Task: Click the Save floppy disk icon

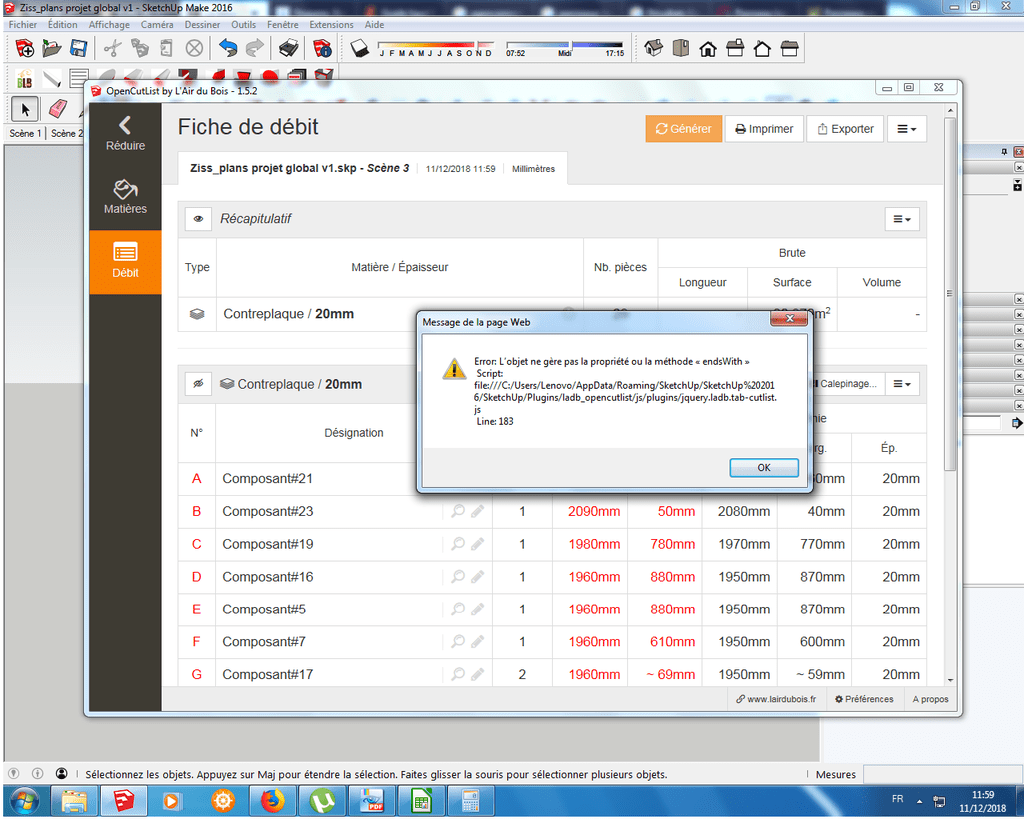Action: coord(78,48)
